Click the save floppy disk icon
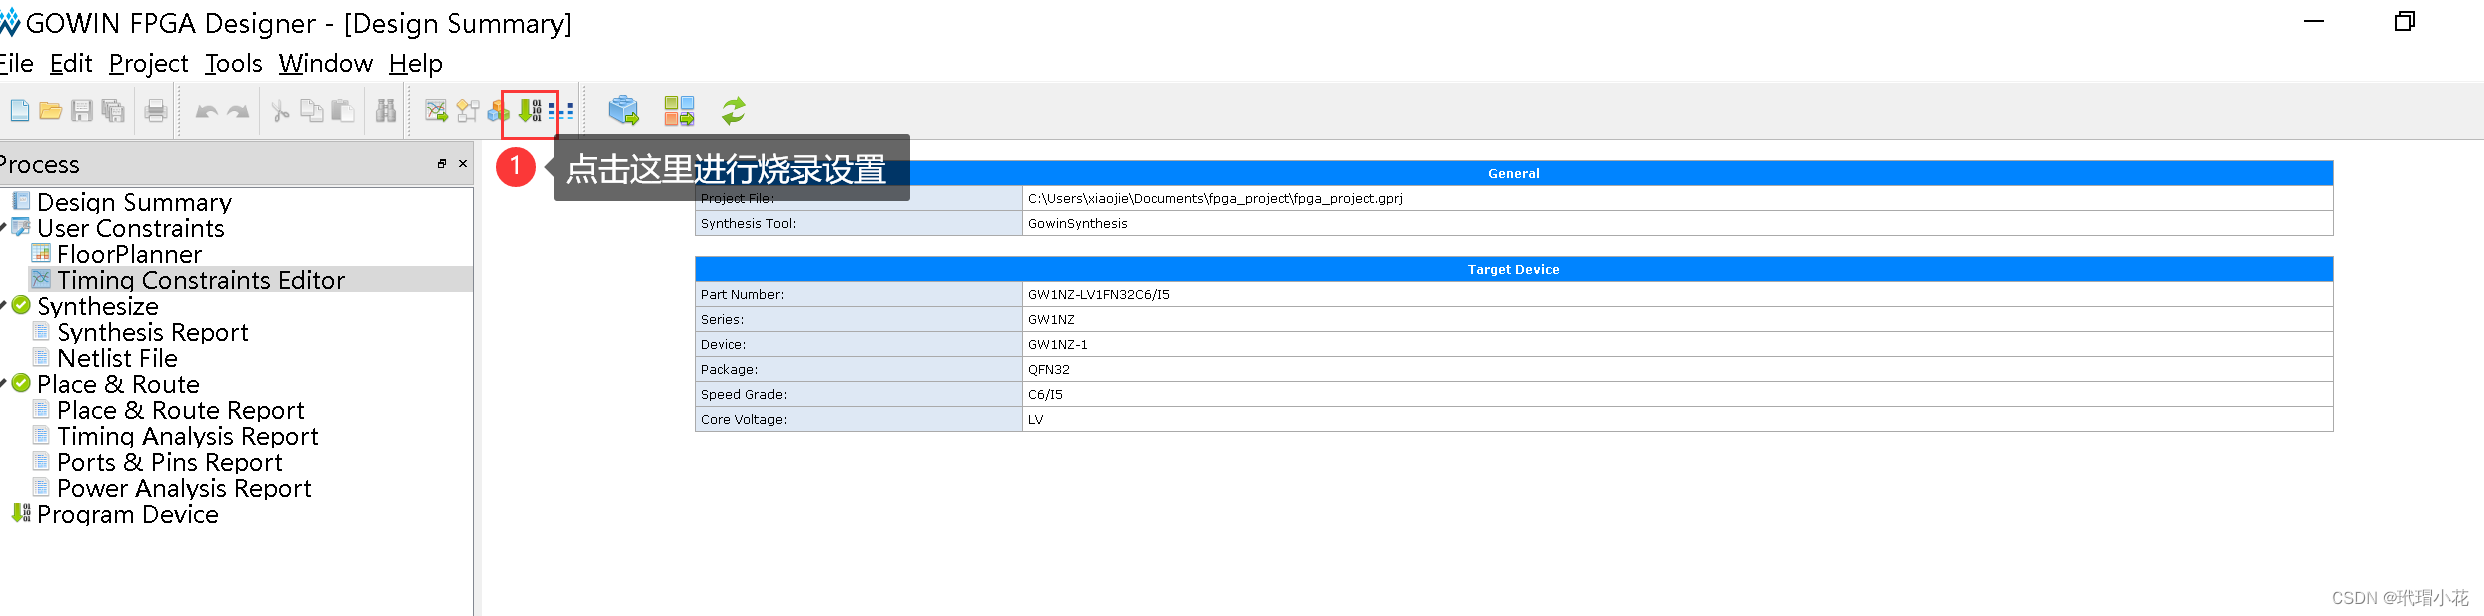This screenshot has width=2484, height=616. (x=82, y=111)
